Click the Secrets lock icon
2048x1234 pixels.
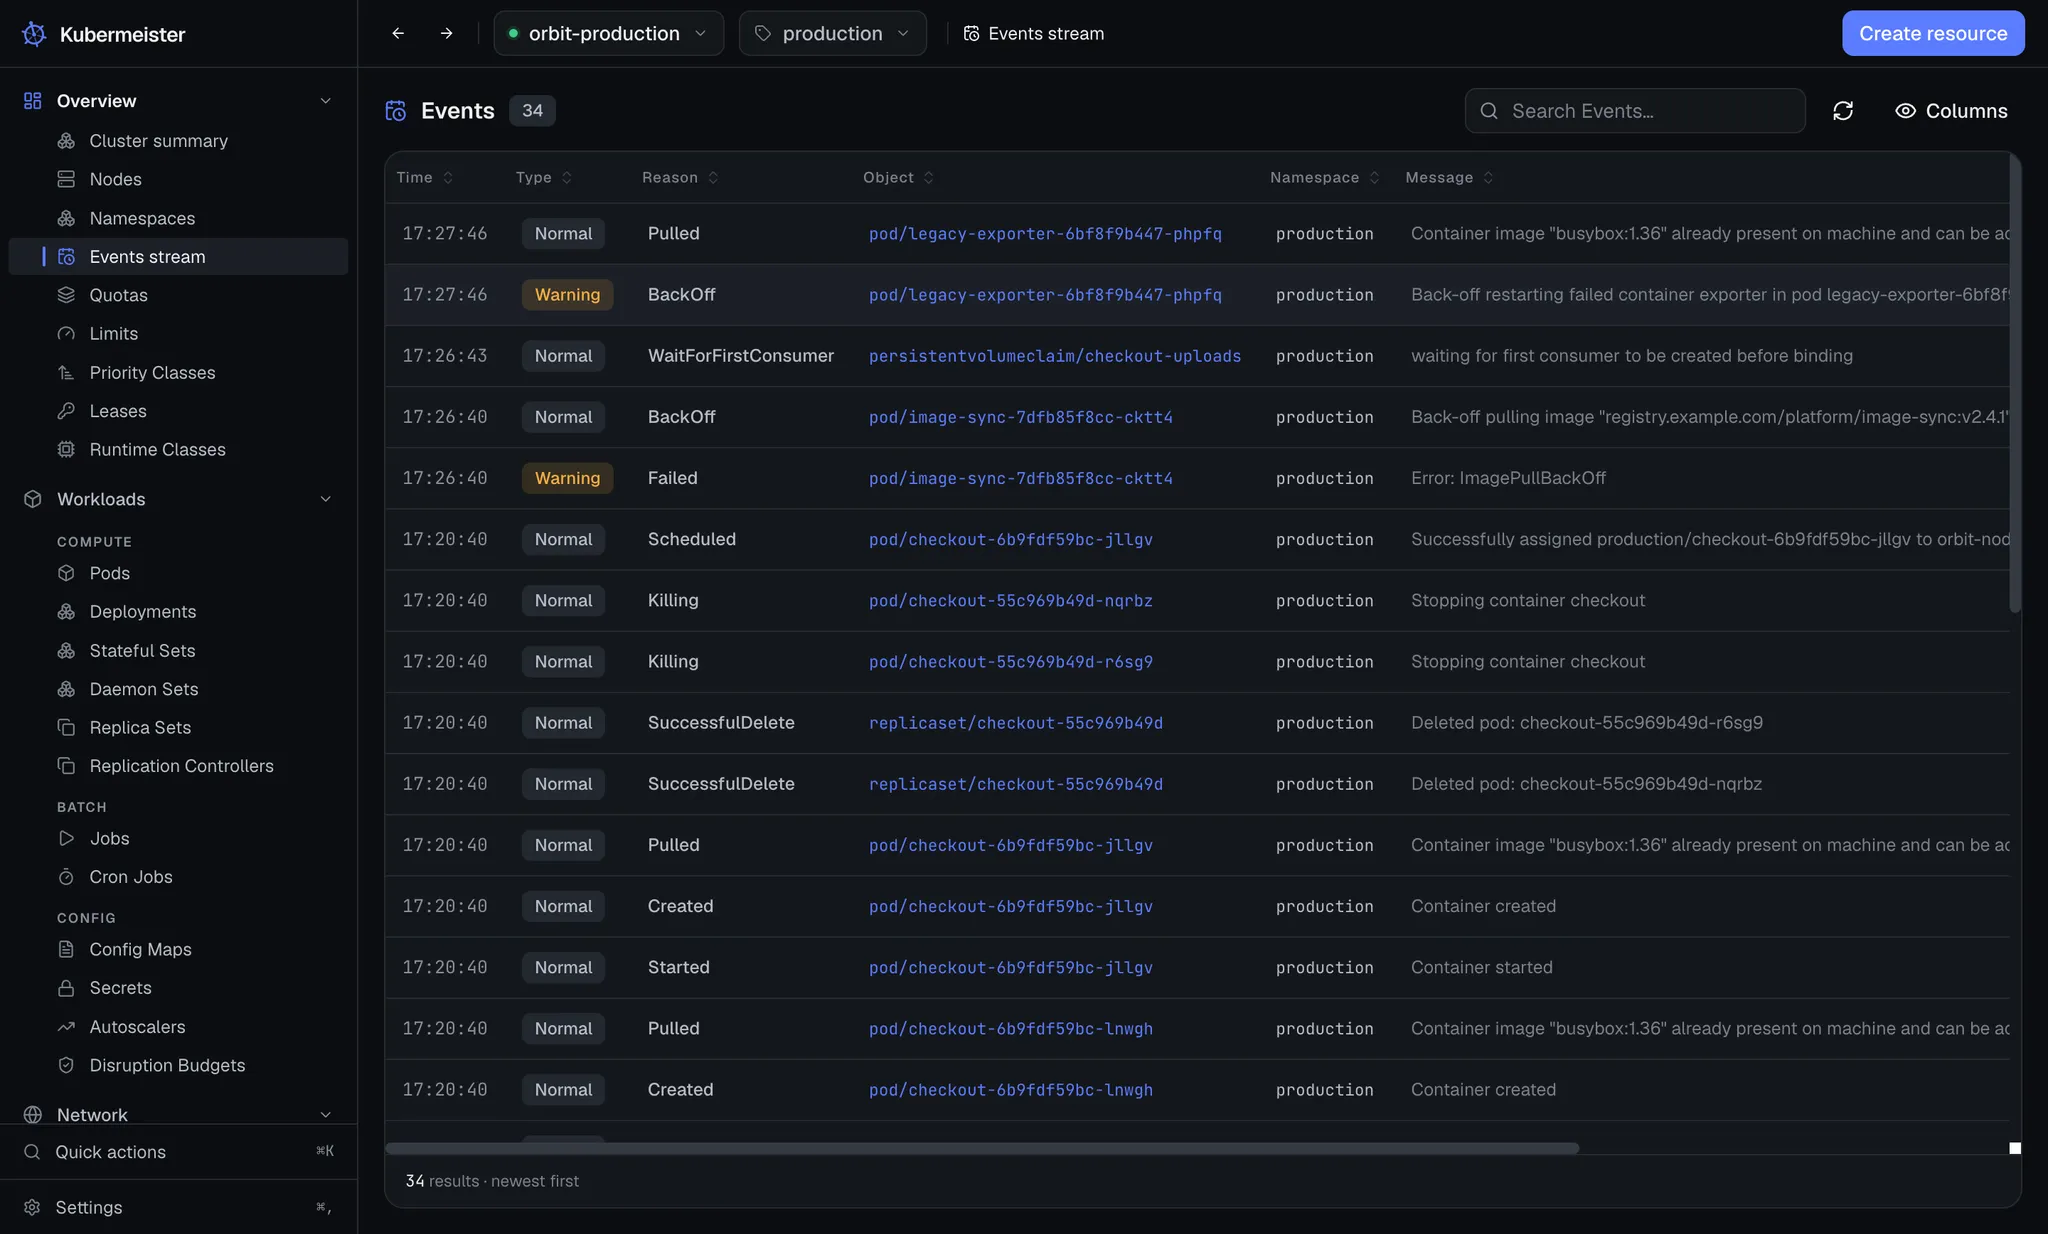click(66, 988)
